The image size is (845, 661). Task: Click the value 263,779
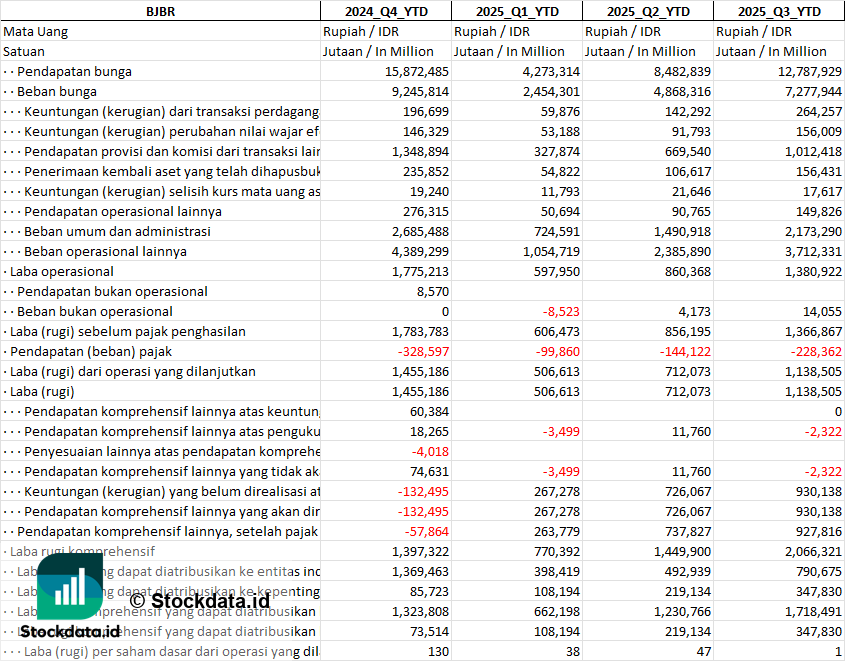tap(557, 531)
